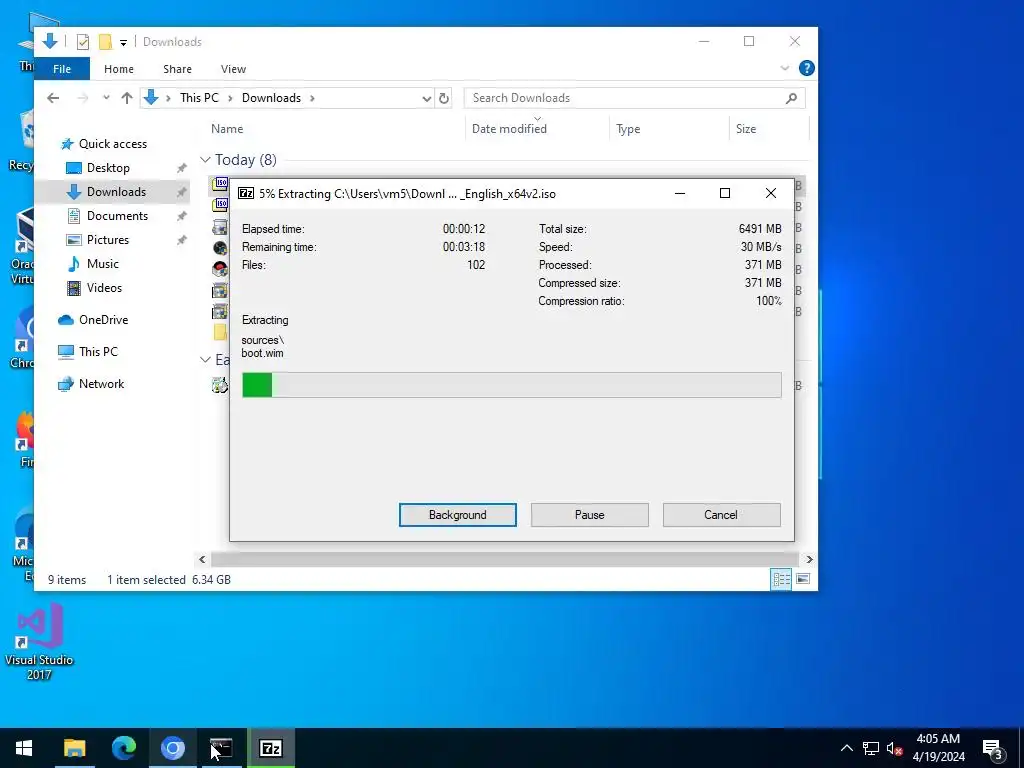Open the Windows Start menu
1024x768 pixels.
click(x=24, y=748)
